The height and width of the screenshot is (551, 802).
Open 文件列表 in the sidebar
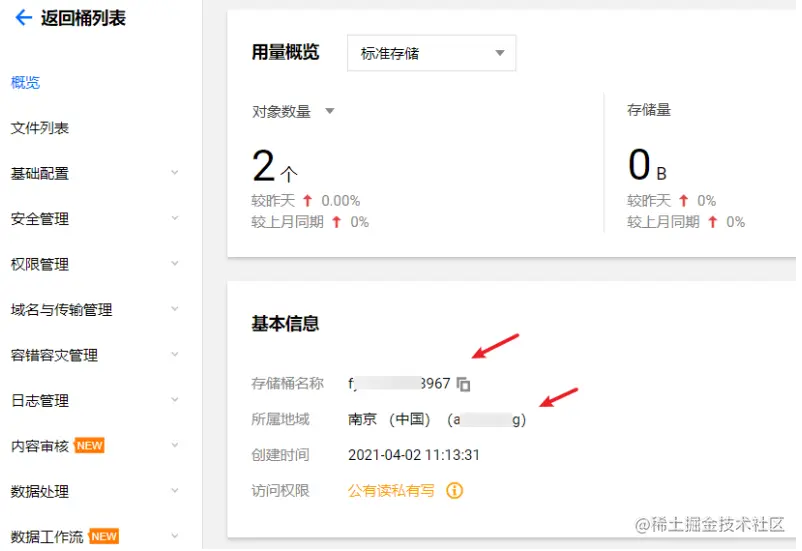click(40, 128)
